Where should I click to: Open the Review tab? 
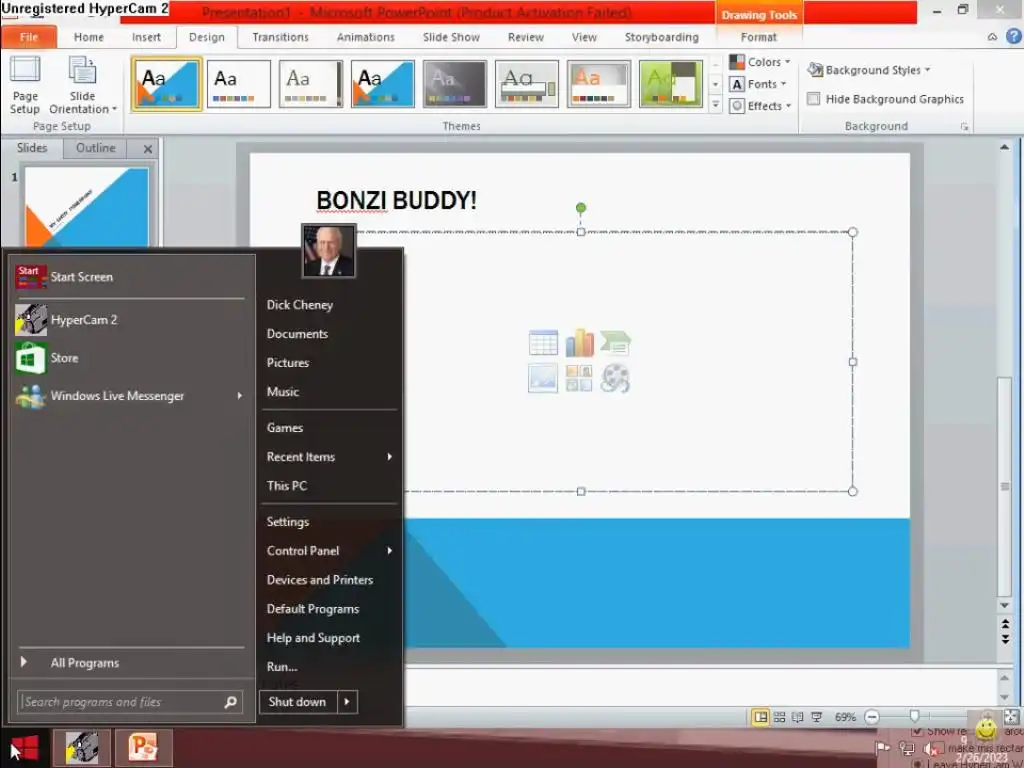click(526, 37)
